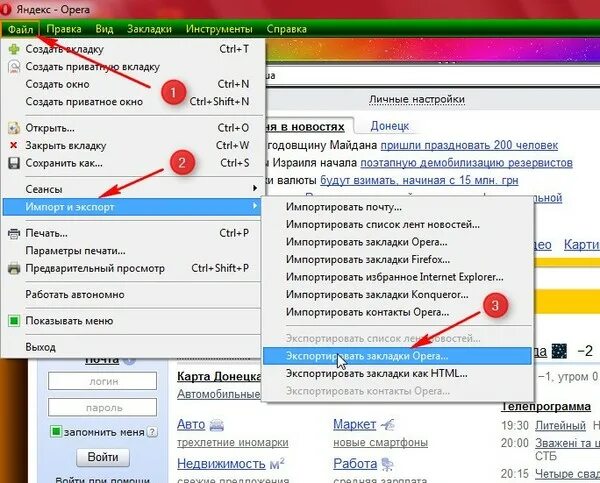The height and width of the screenshot is (483, 600).
Task: Click the open-file icon beside Открыть
Action: coord(14,128)
